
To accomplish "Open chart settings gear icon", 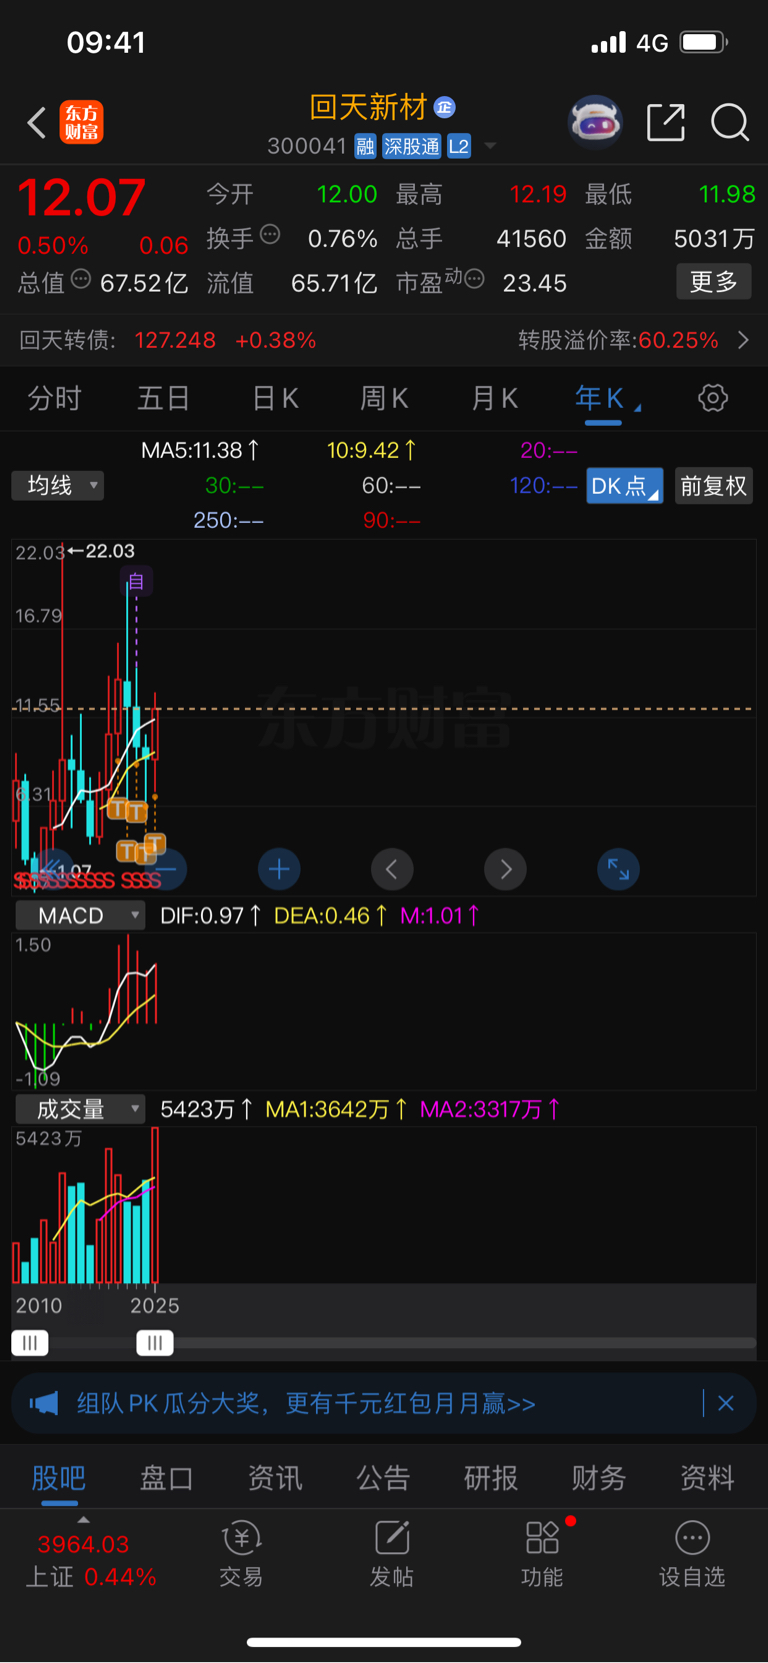I will click(x=713, y=398).
